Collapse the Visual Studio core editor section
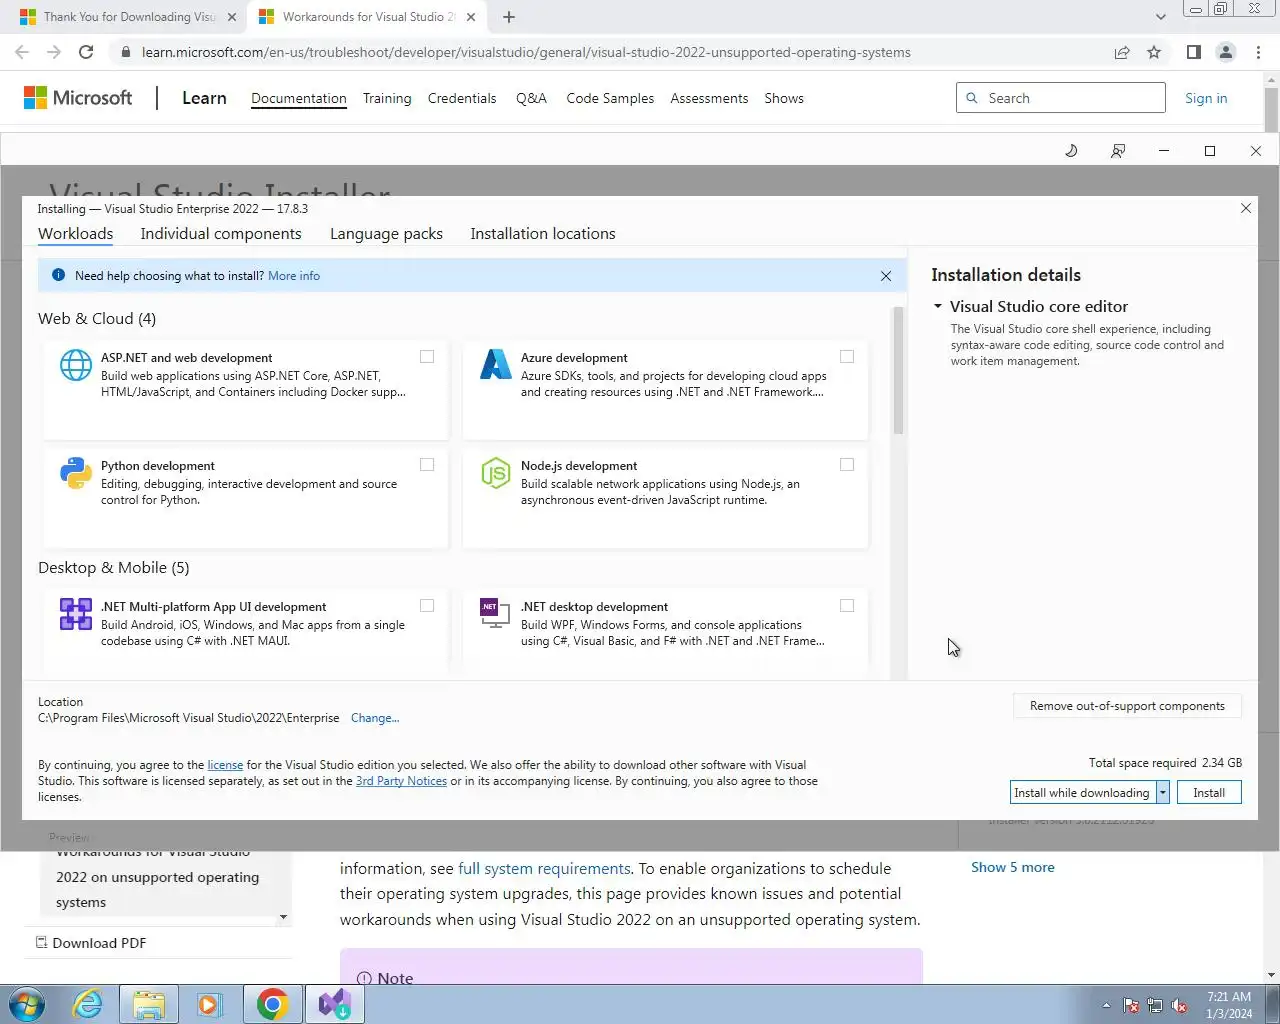The width and height of the screenshot is (1280, 1024). tap(938, 307)
